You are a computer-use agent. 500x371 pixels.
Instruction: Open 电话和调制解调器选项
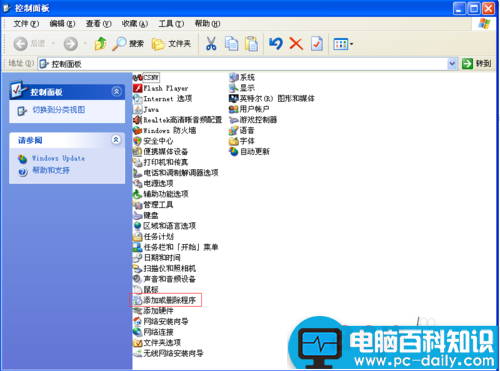(176, 173)
